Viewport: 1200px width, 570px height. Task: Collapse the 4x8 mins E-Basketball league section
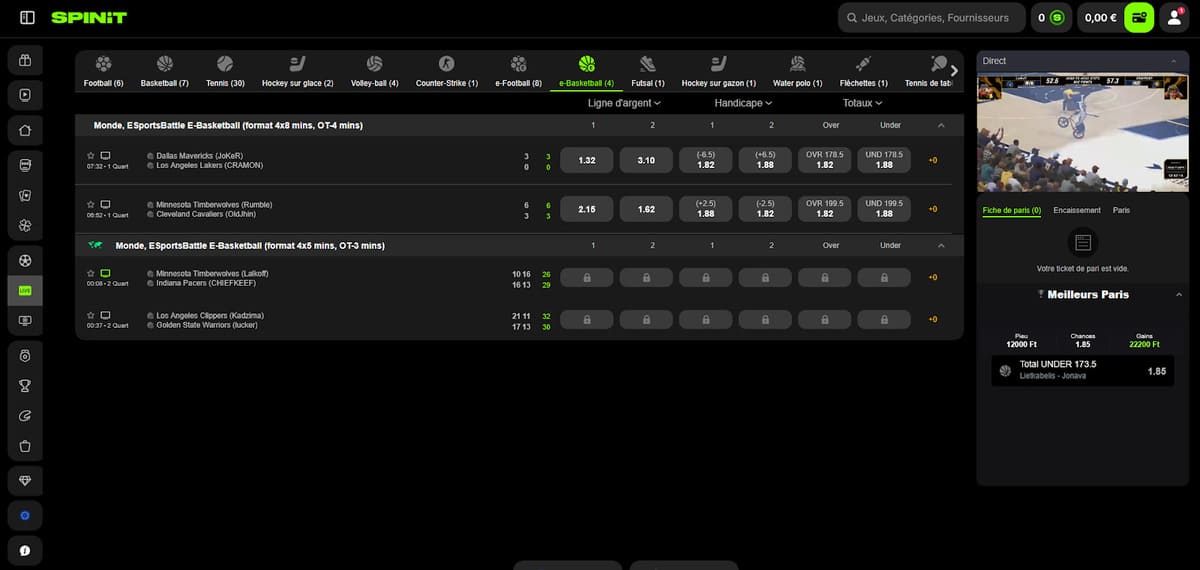point(941,125)
